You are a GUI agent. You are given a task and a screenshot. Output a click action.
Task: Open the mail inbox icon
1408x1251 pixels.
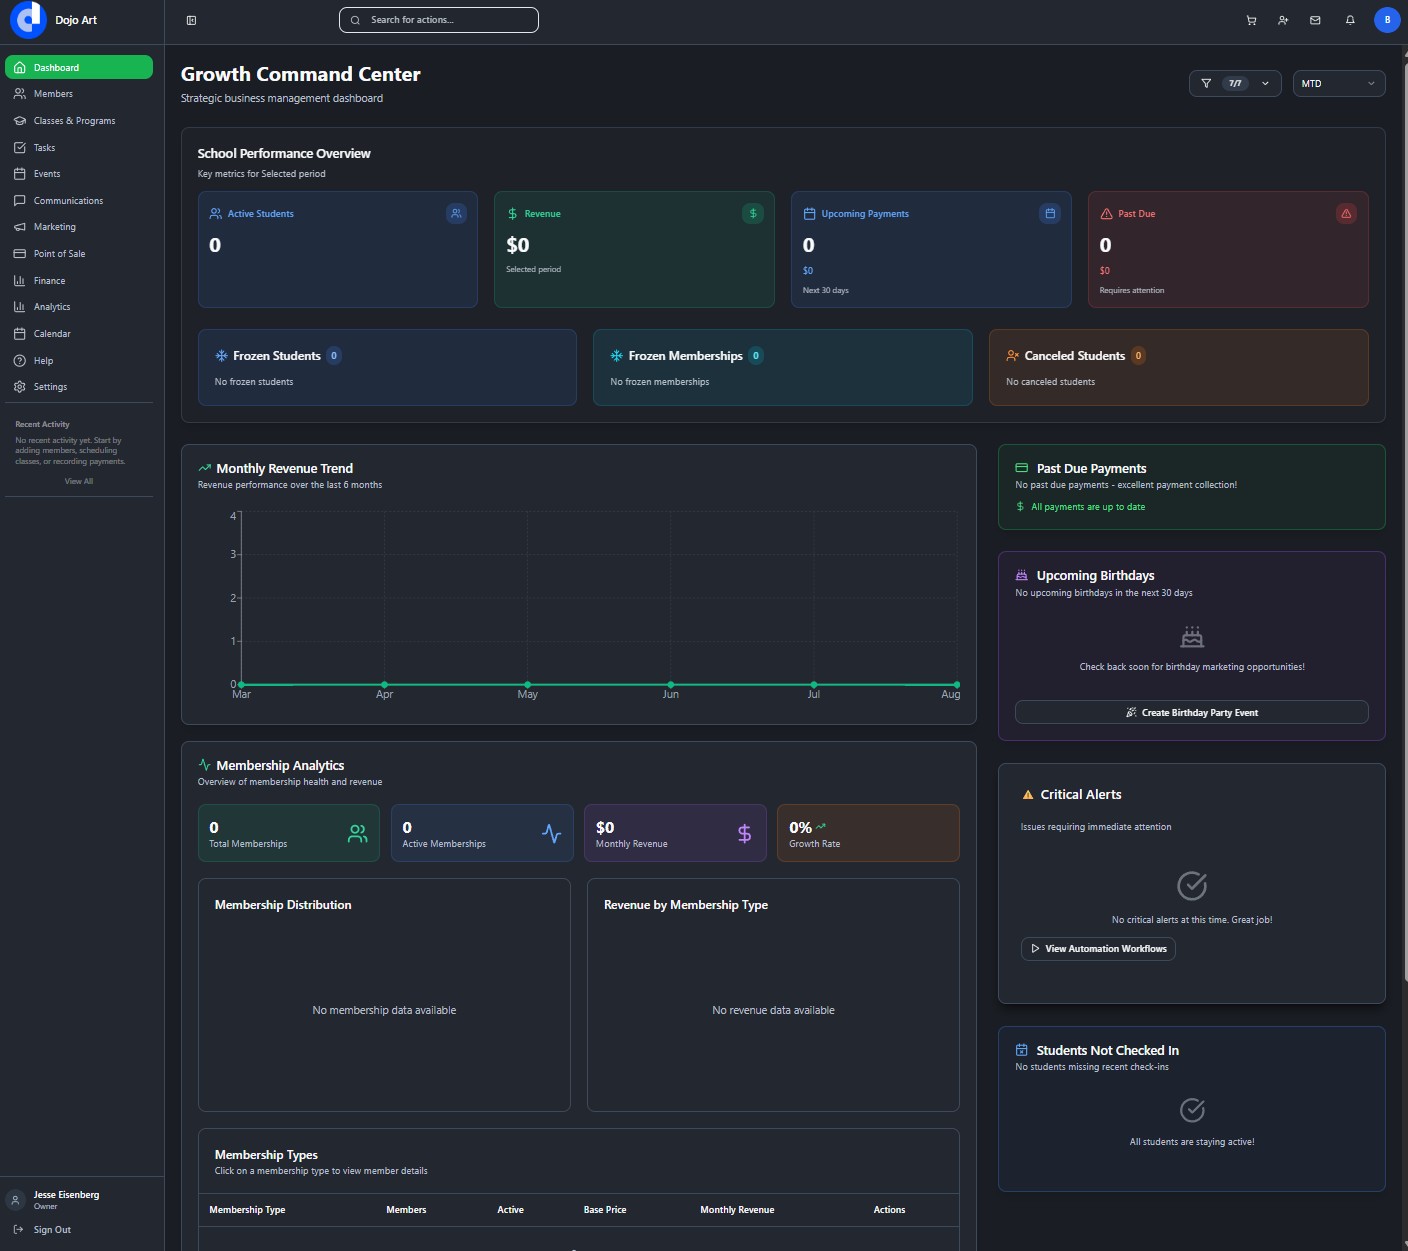(1315, 20)
